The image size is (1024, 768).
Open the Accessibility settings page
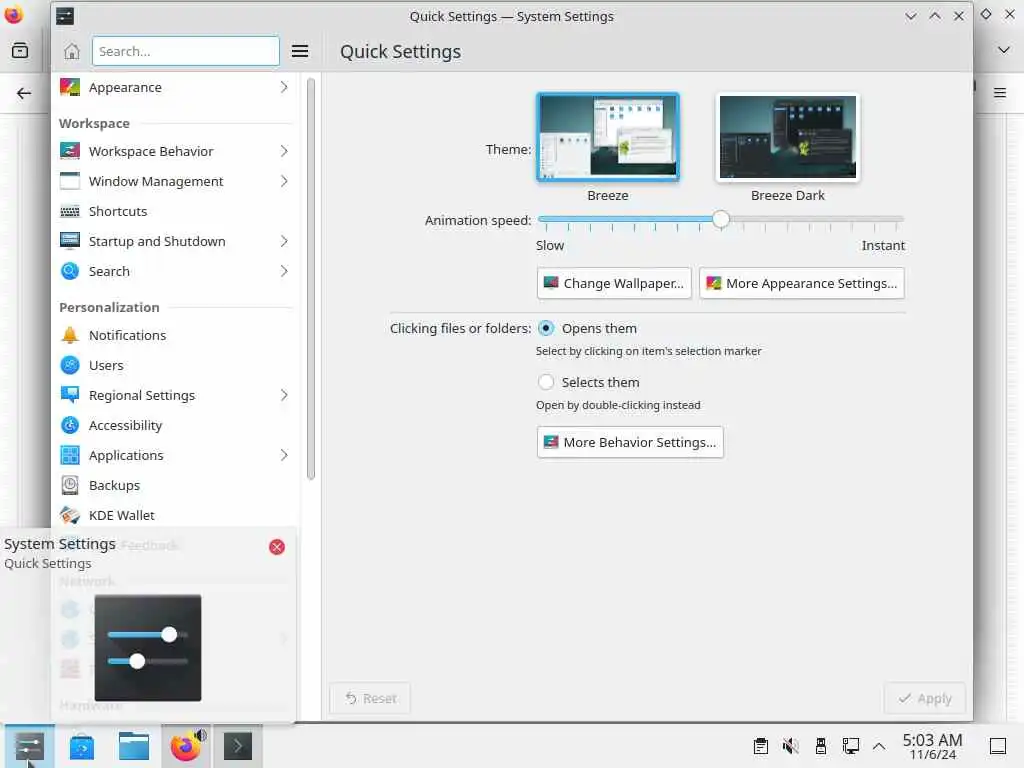175,425
